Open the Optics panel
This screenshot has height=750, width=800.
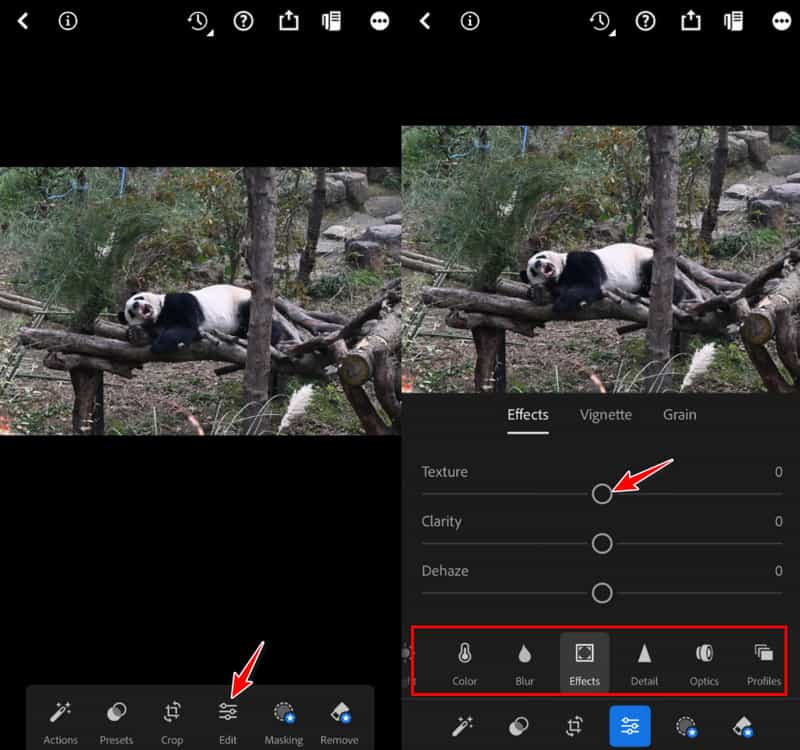[703, 660]
